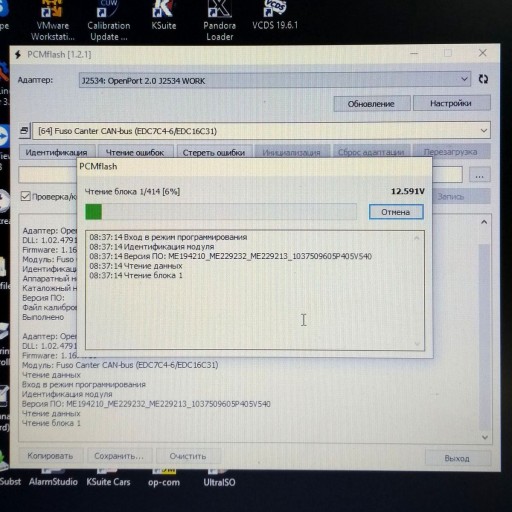The width and height of the screenshot is (512, 512).
Task: Toggle the Проверка checkbox
Action: point(25,196)
